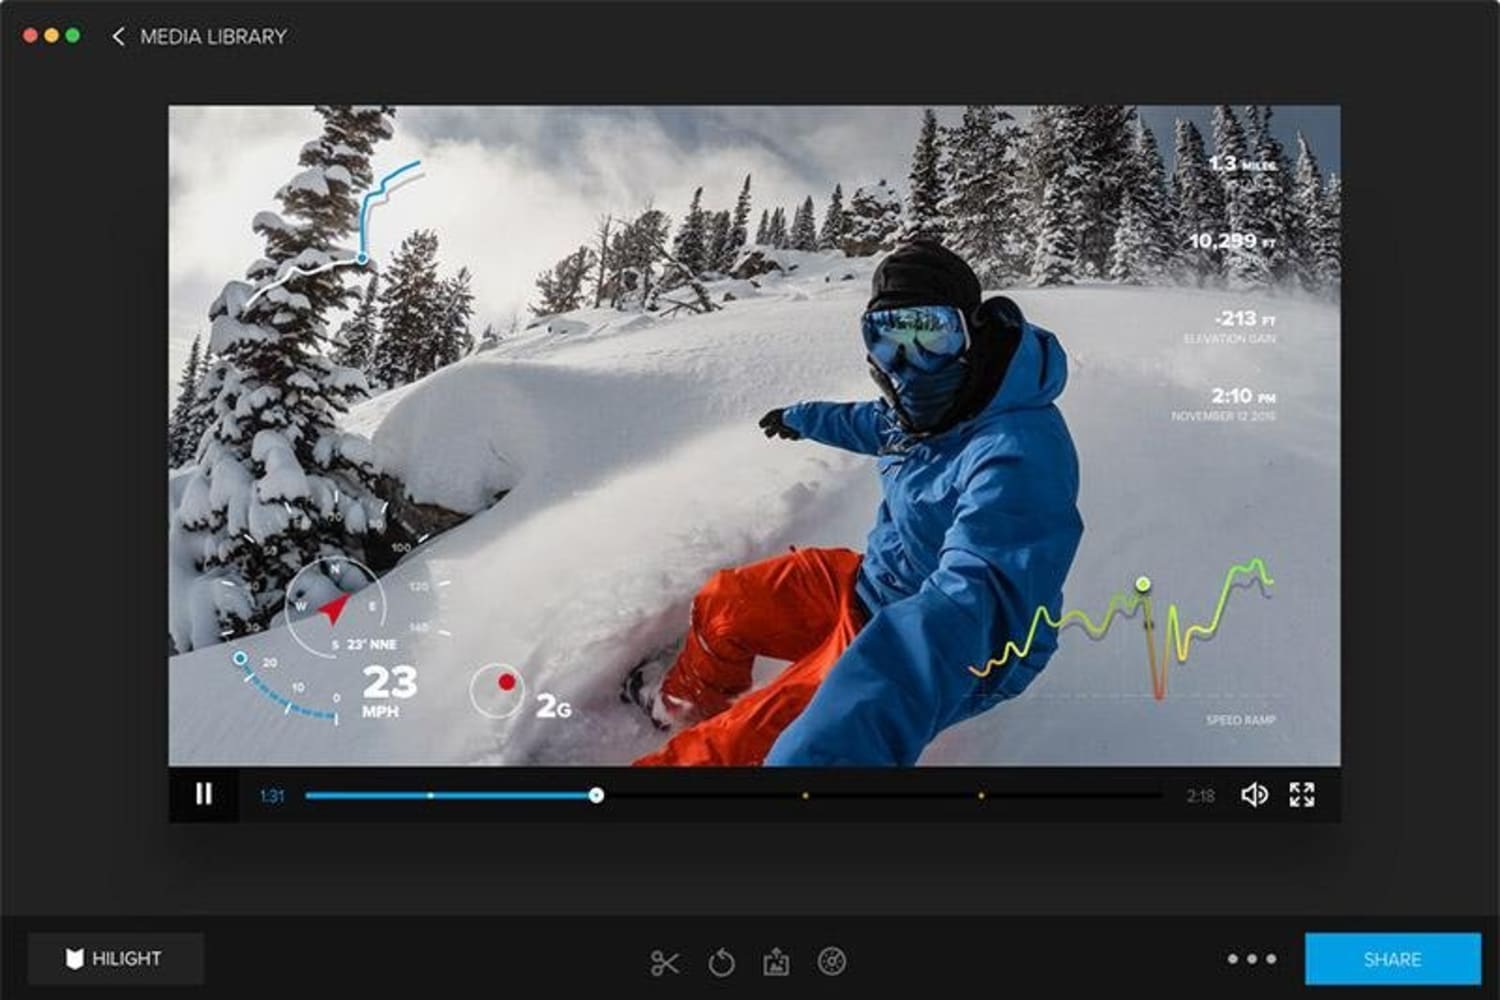1500x1000 pixels.
Task: Click the yellow HiLight marker on timeline
Action: 806,794
